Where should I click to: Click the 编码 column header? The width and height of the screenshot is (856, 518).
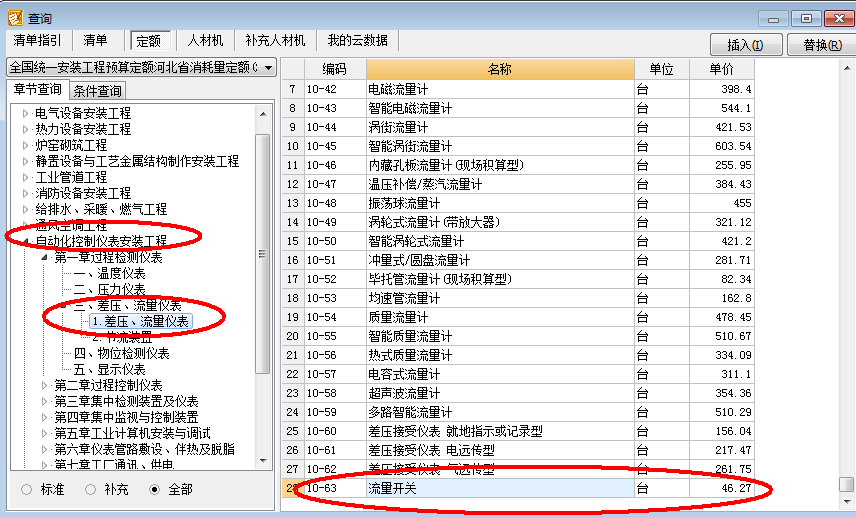[x=335, y=69]
